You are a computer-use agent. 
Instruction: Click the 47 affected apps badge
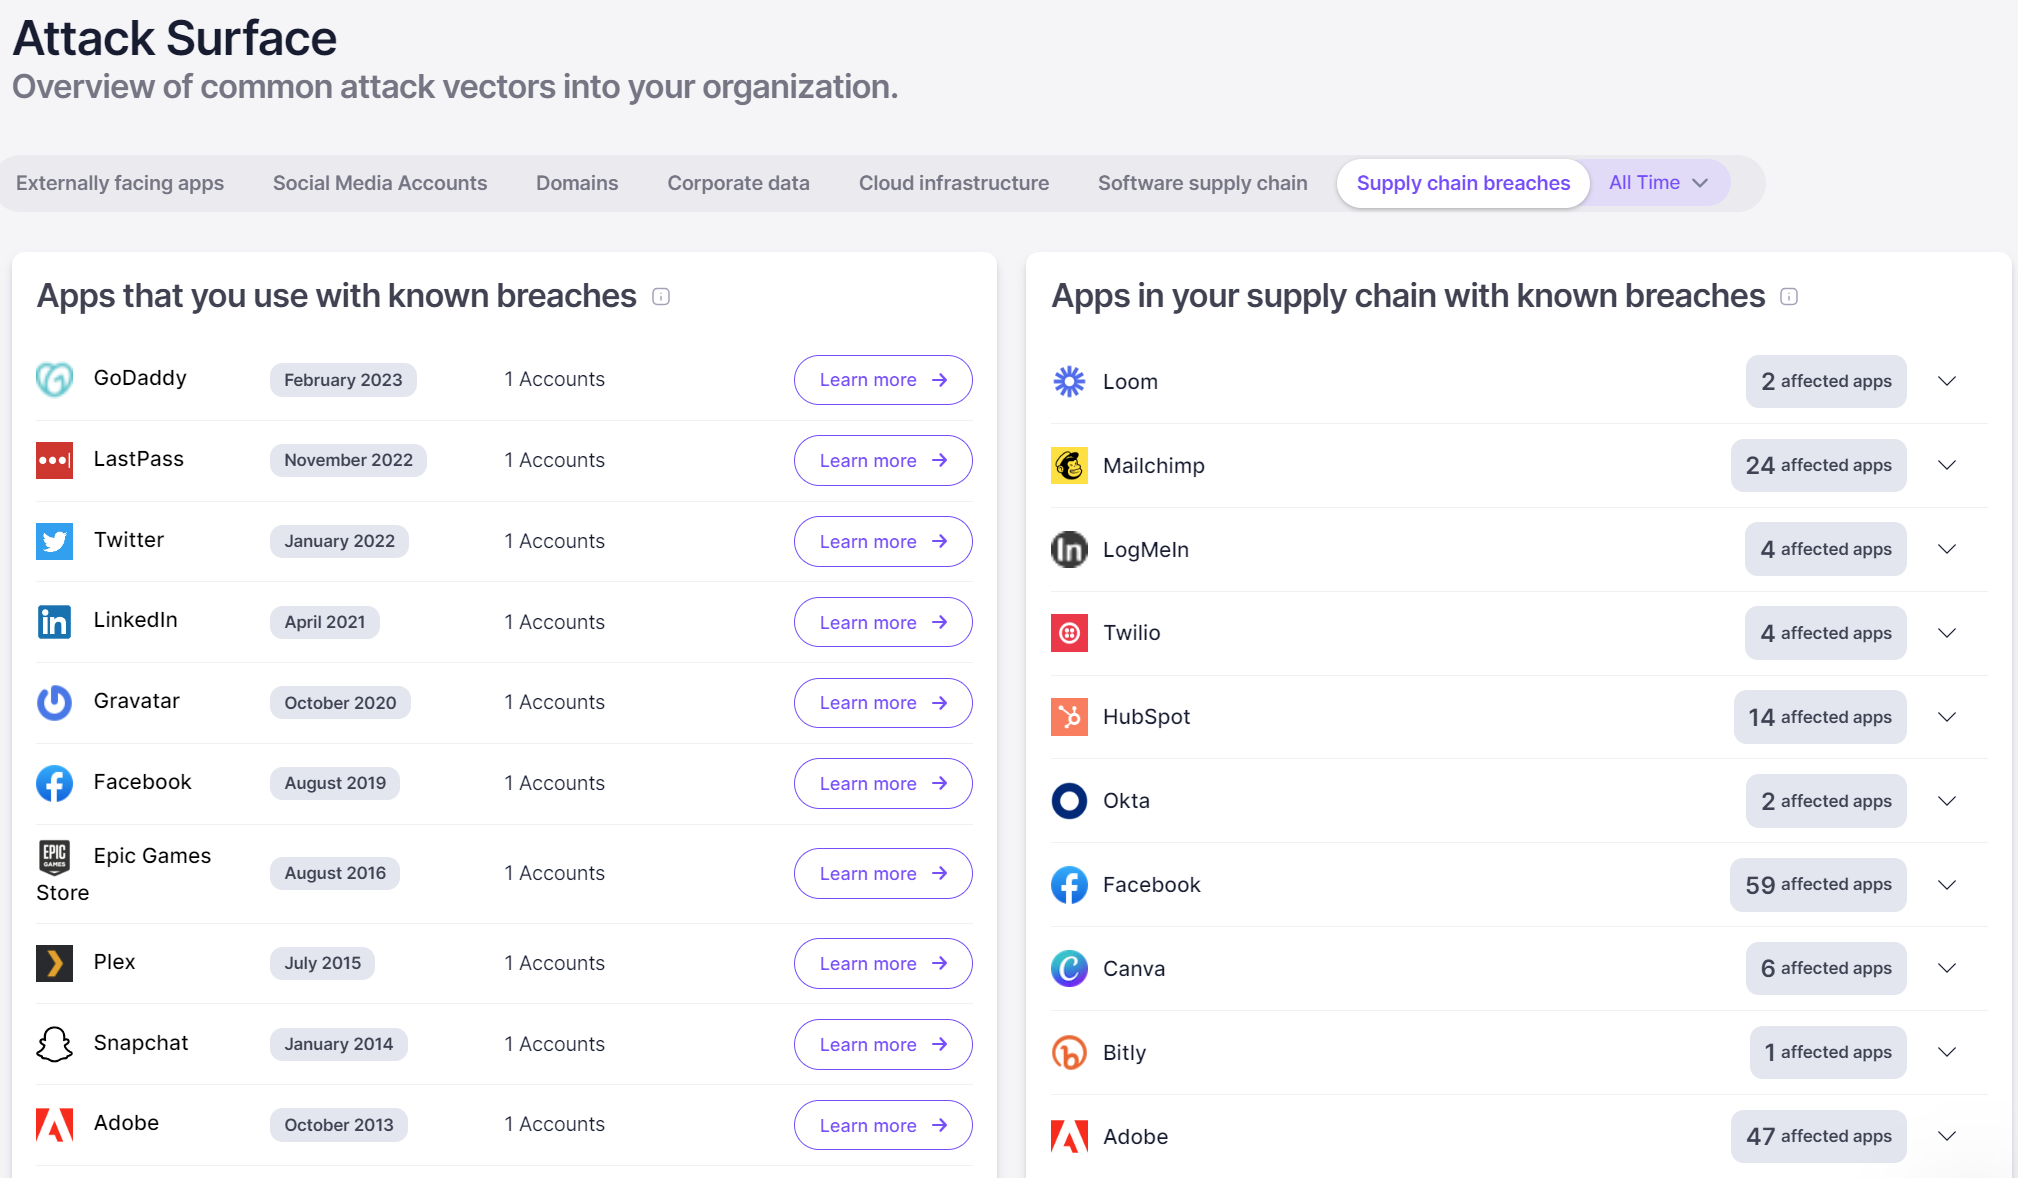click(1818, 1136)
